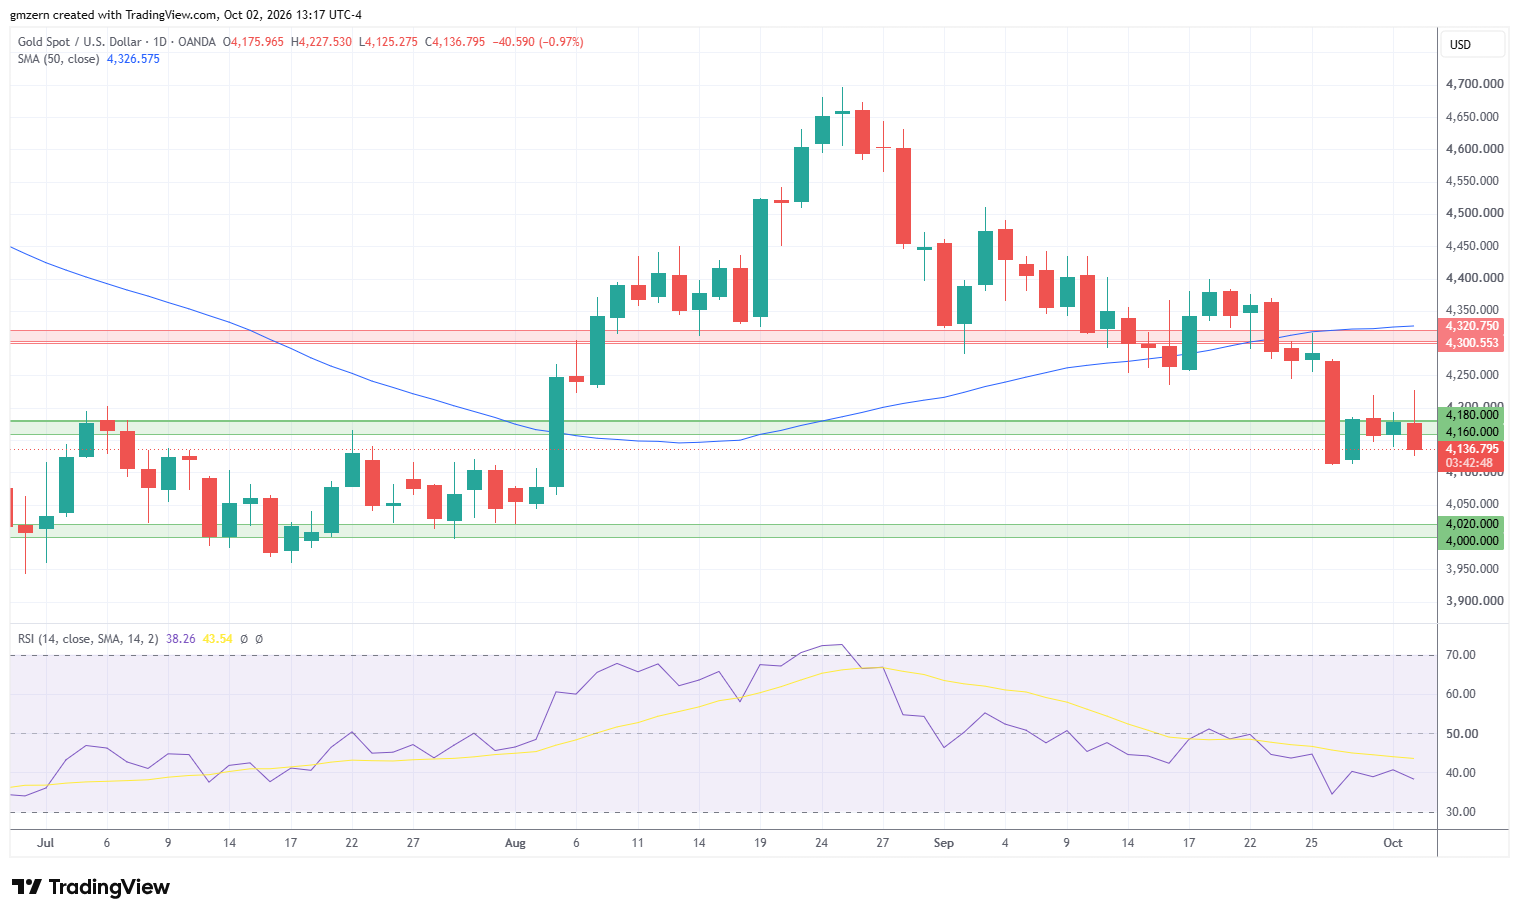Click the red 4,300.553 price tag

(1470, 343)
